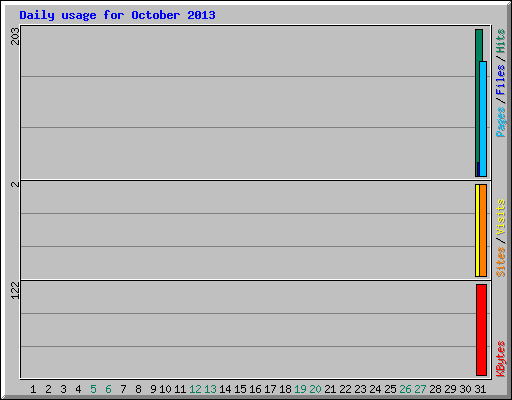This screenshot has width=512, height=400.
Task: Click day '25' on the x-axis
Action: (390, 389)
